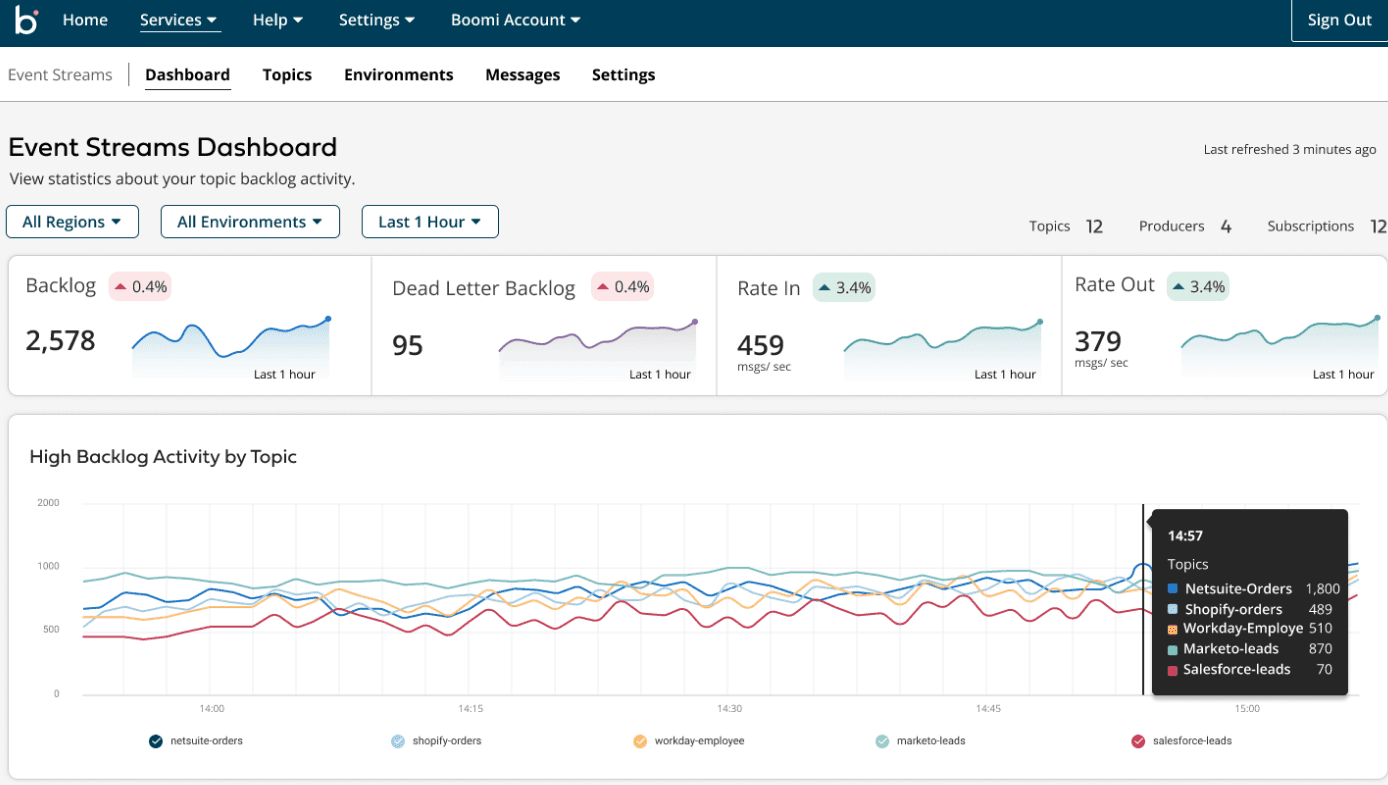Open the Help menu
The width and height of the screenshot is (1388, 785).
click(278, 20)
